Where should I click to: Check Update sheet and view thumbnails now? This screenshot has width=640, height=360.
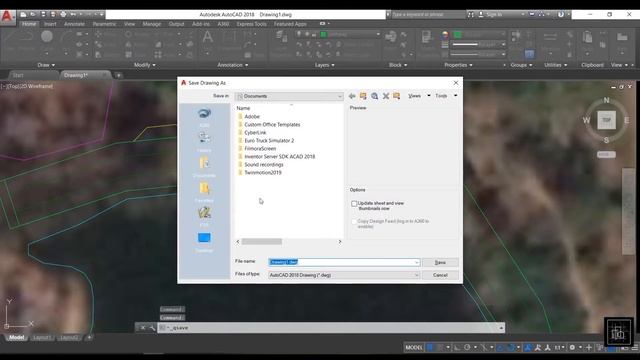pos(354,204)
